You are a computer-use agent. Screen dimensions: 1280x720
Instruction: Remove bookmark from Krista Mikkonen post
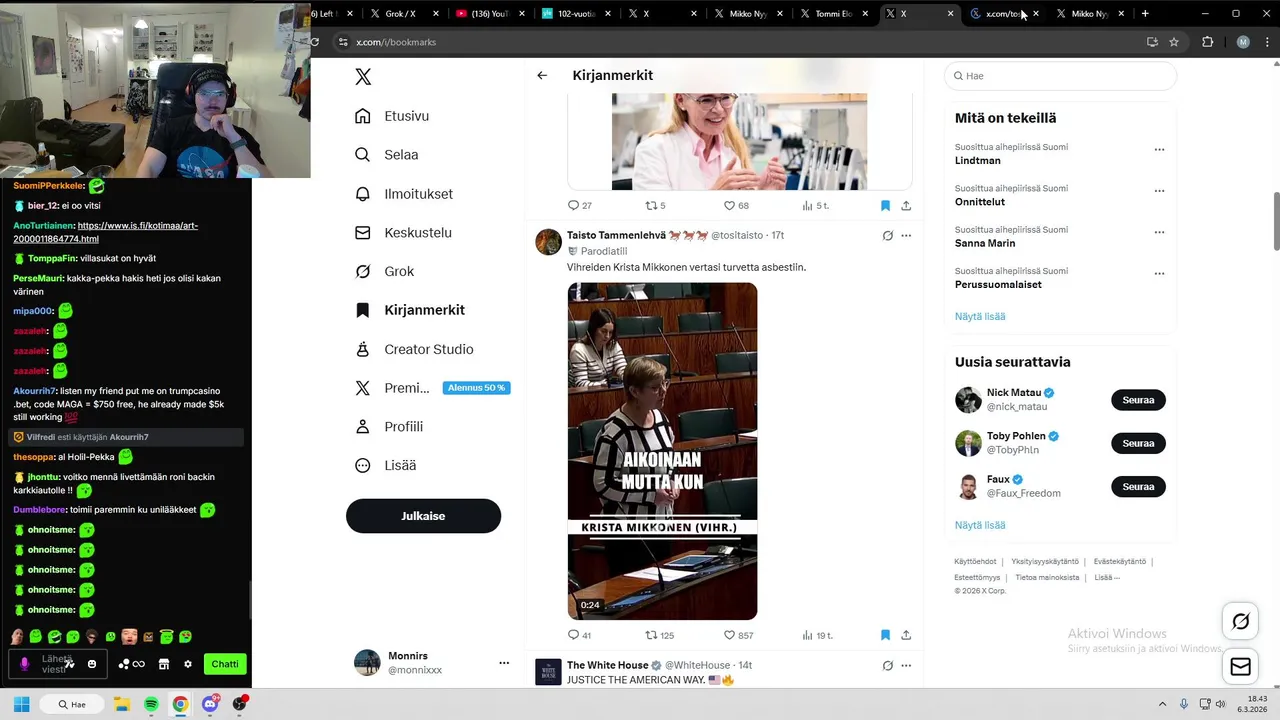tap(885, 635)
